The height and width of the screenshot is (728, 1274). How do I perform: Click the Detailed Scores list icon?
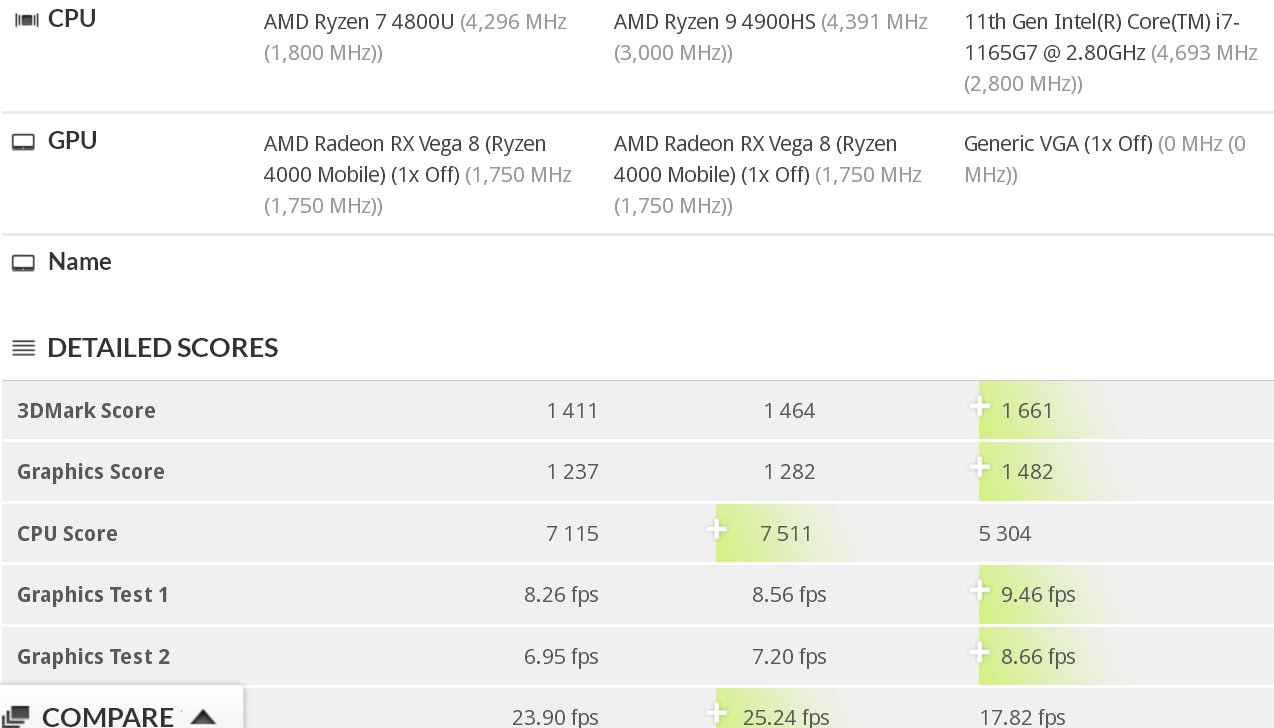coord(23,348)
